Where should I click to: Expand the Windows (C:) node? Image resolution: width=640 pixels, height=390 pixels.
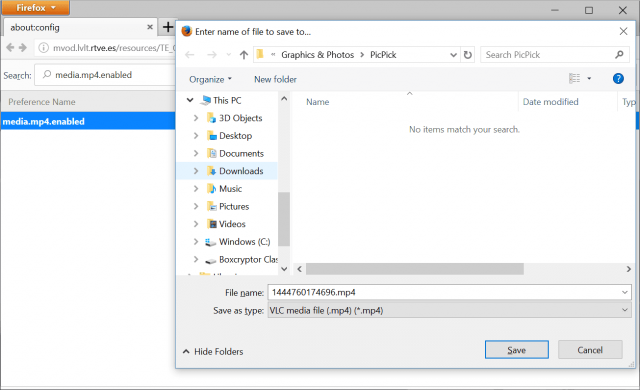pos(196,242)
